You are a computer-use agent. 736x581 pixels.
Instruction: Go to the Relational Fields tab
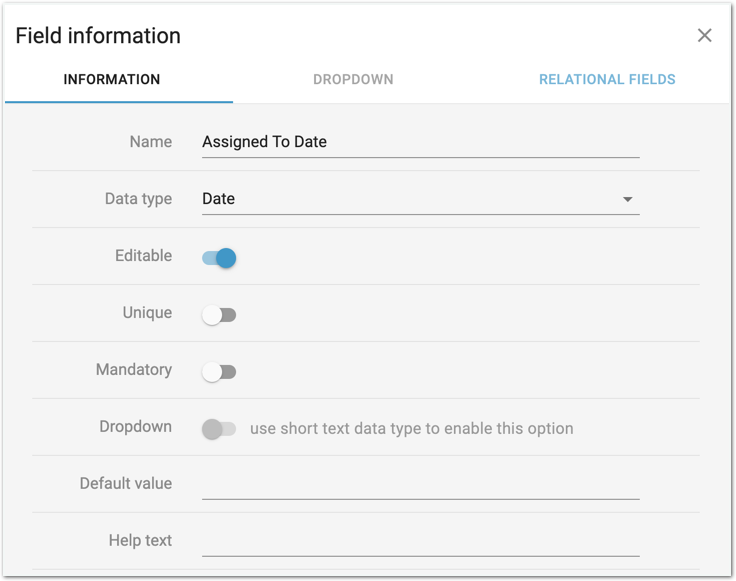pos(607,80)
